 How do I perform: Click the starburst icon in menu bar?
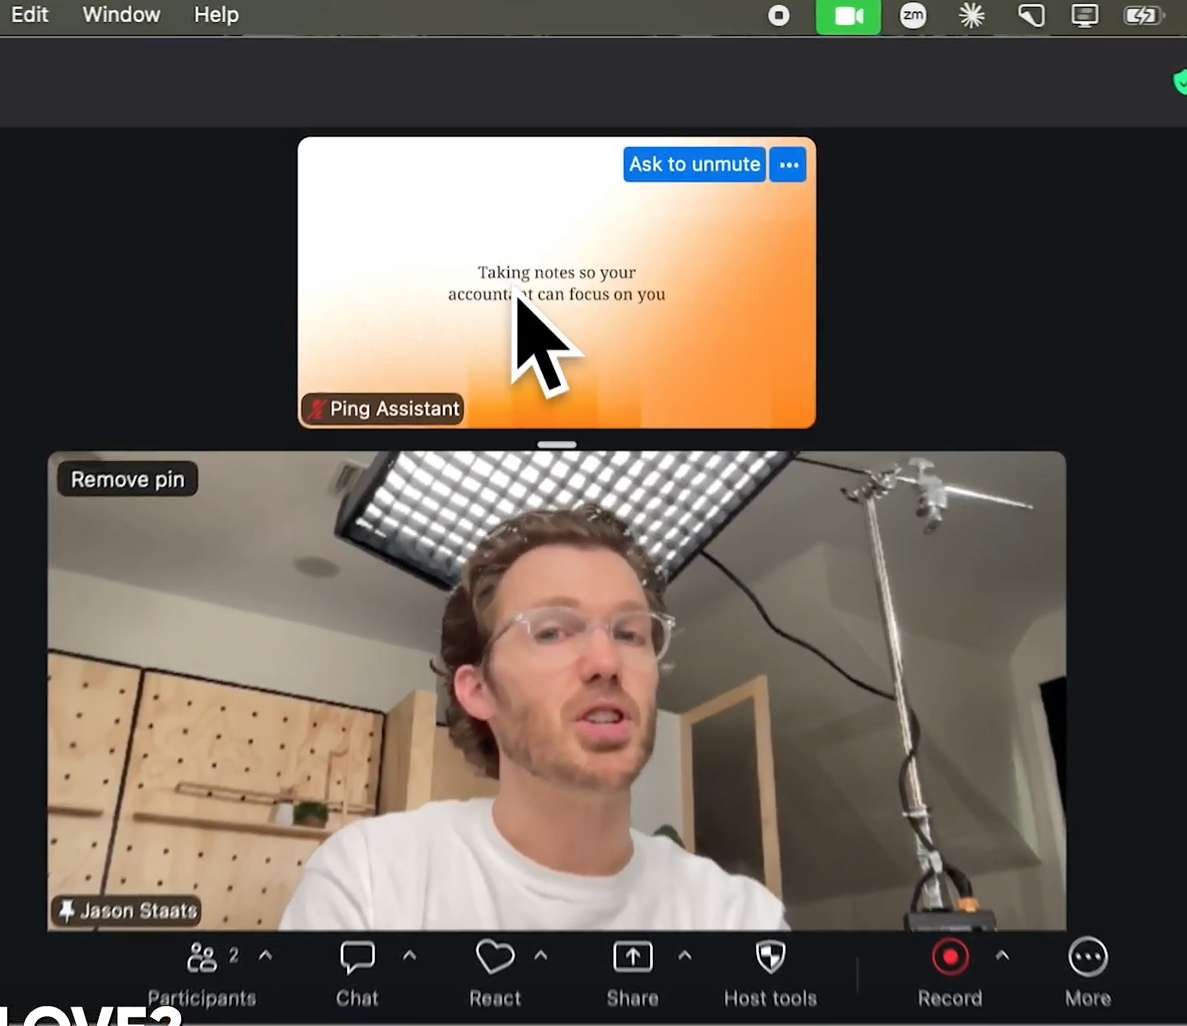click(x=971, y=16)
